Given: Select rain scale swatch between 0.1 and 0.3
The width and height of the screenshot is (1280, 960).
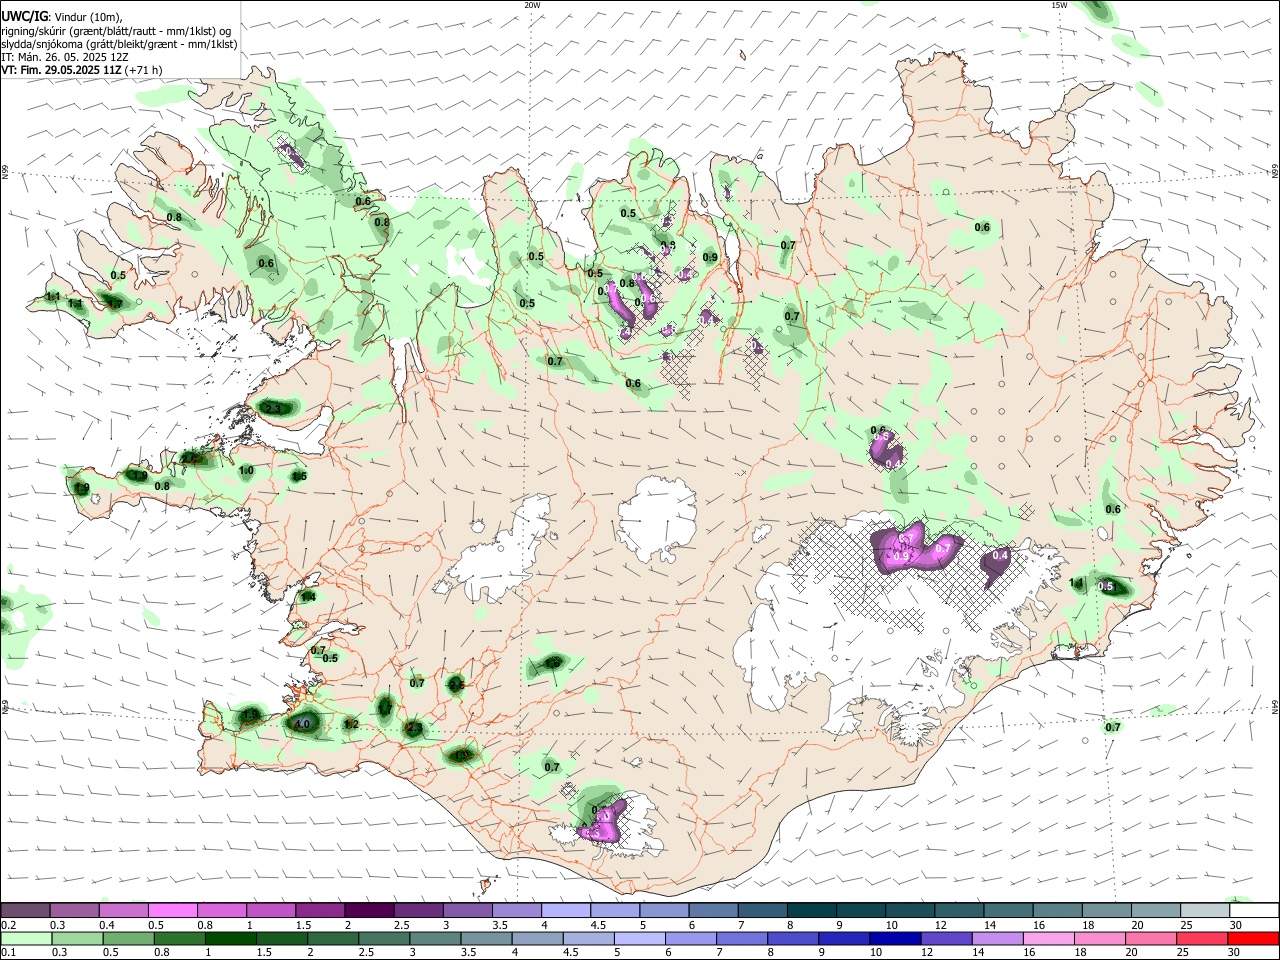Looking at the screenshot, I should (x=26, y=939).
